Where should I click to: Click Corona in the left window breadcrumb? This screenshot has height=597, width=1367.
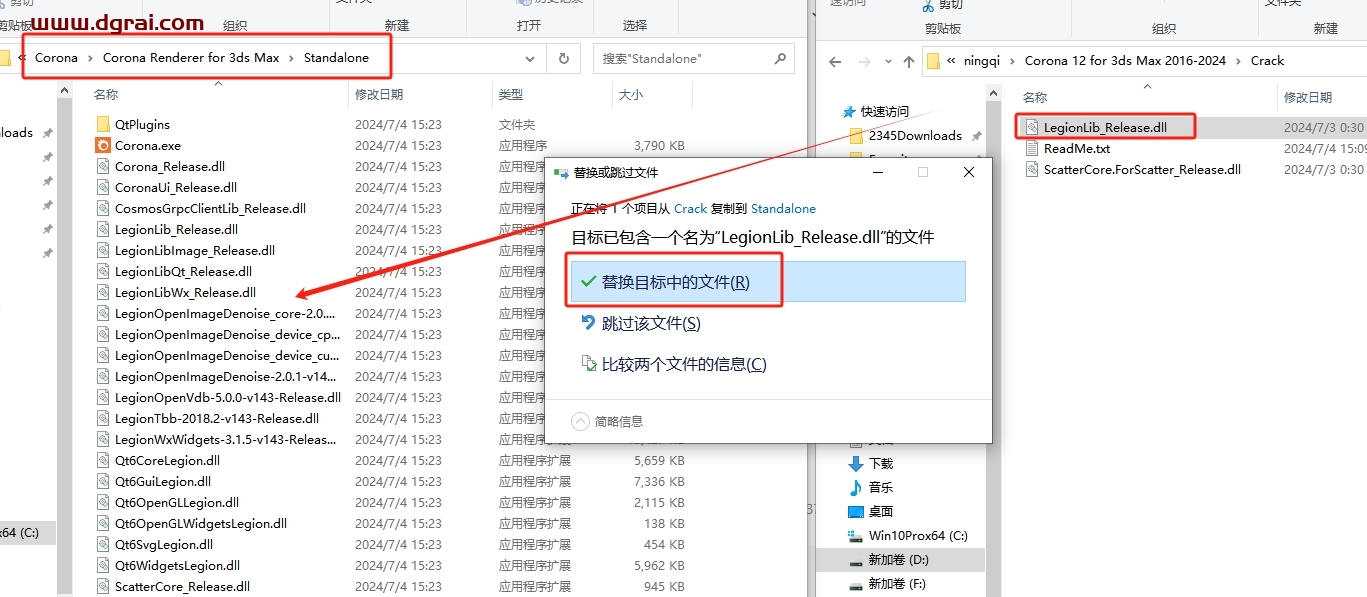(56, 58)
